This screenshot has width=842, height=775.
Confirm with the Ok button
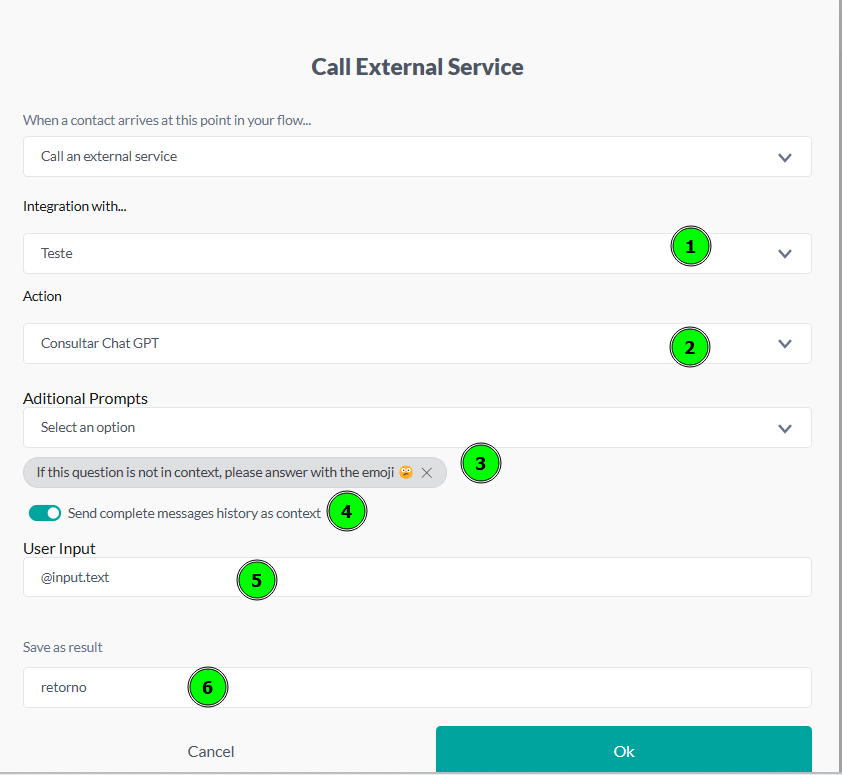623,751
